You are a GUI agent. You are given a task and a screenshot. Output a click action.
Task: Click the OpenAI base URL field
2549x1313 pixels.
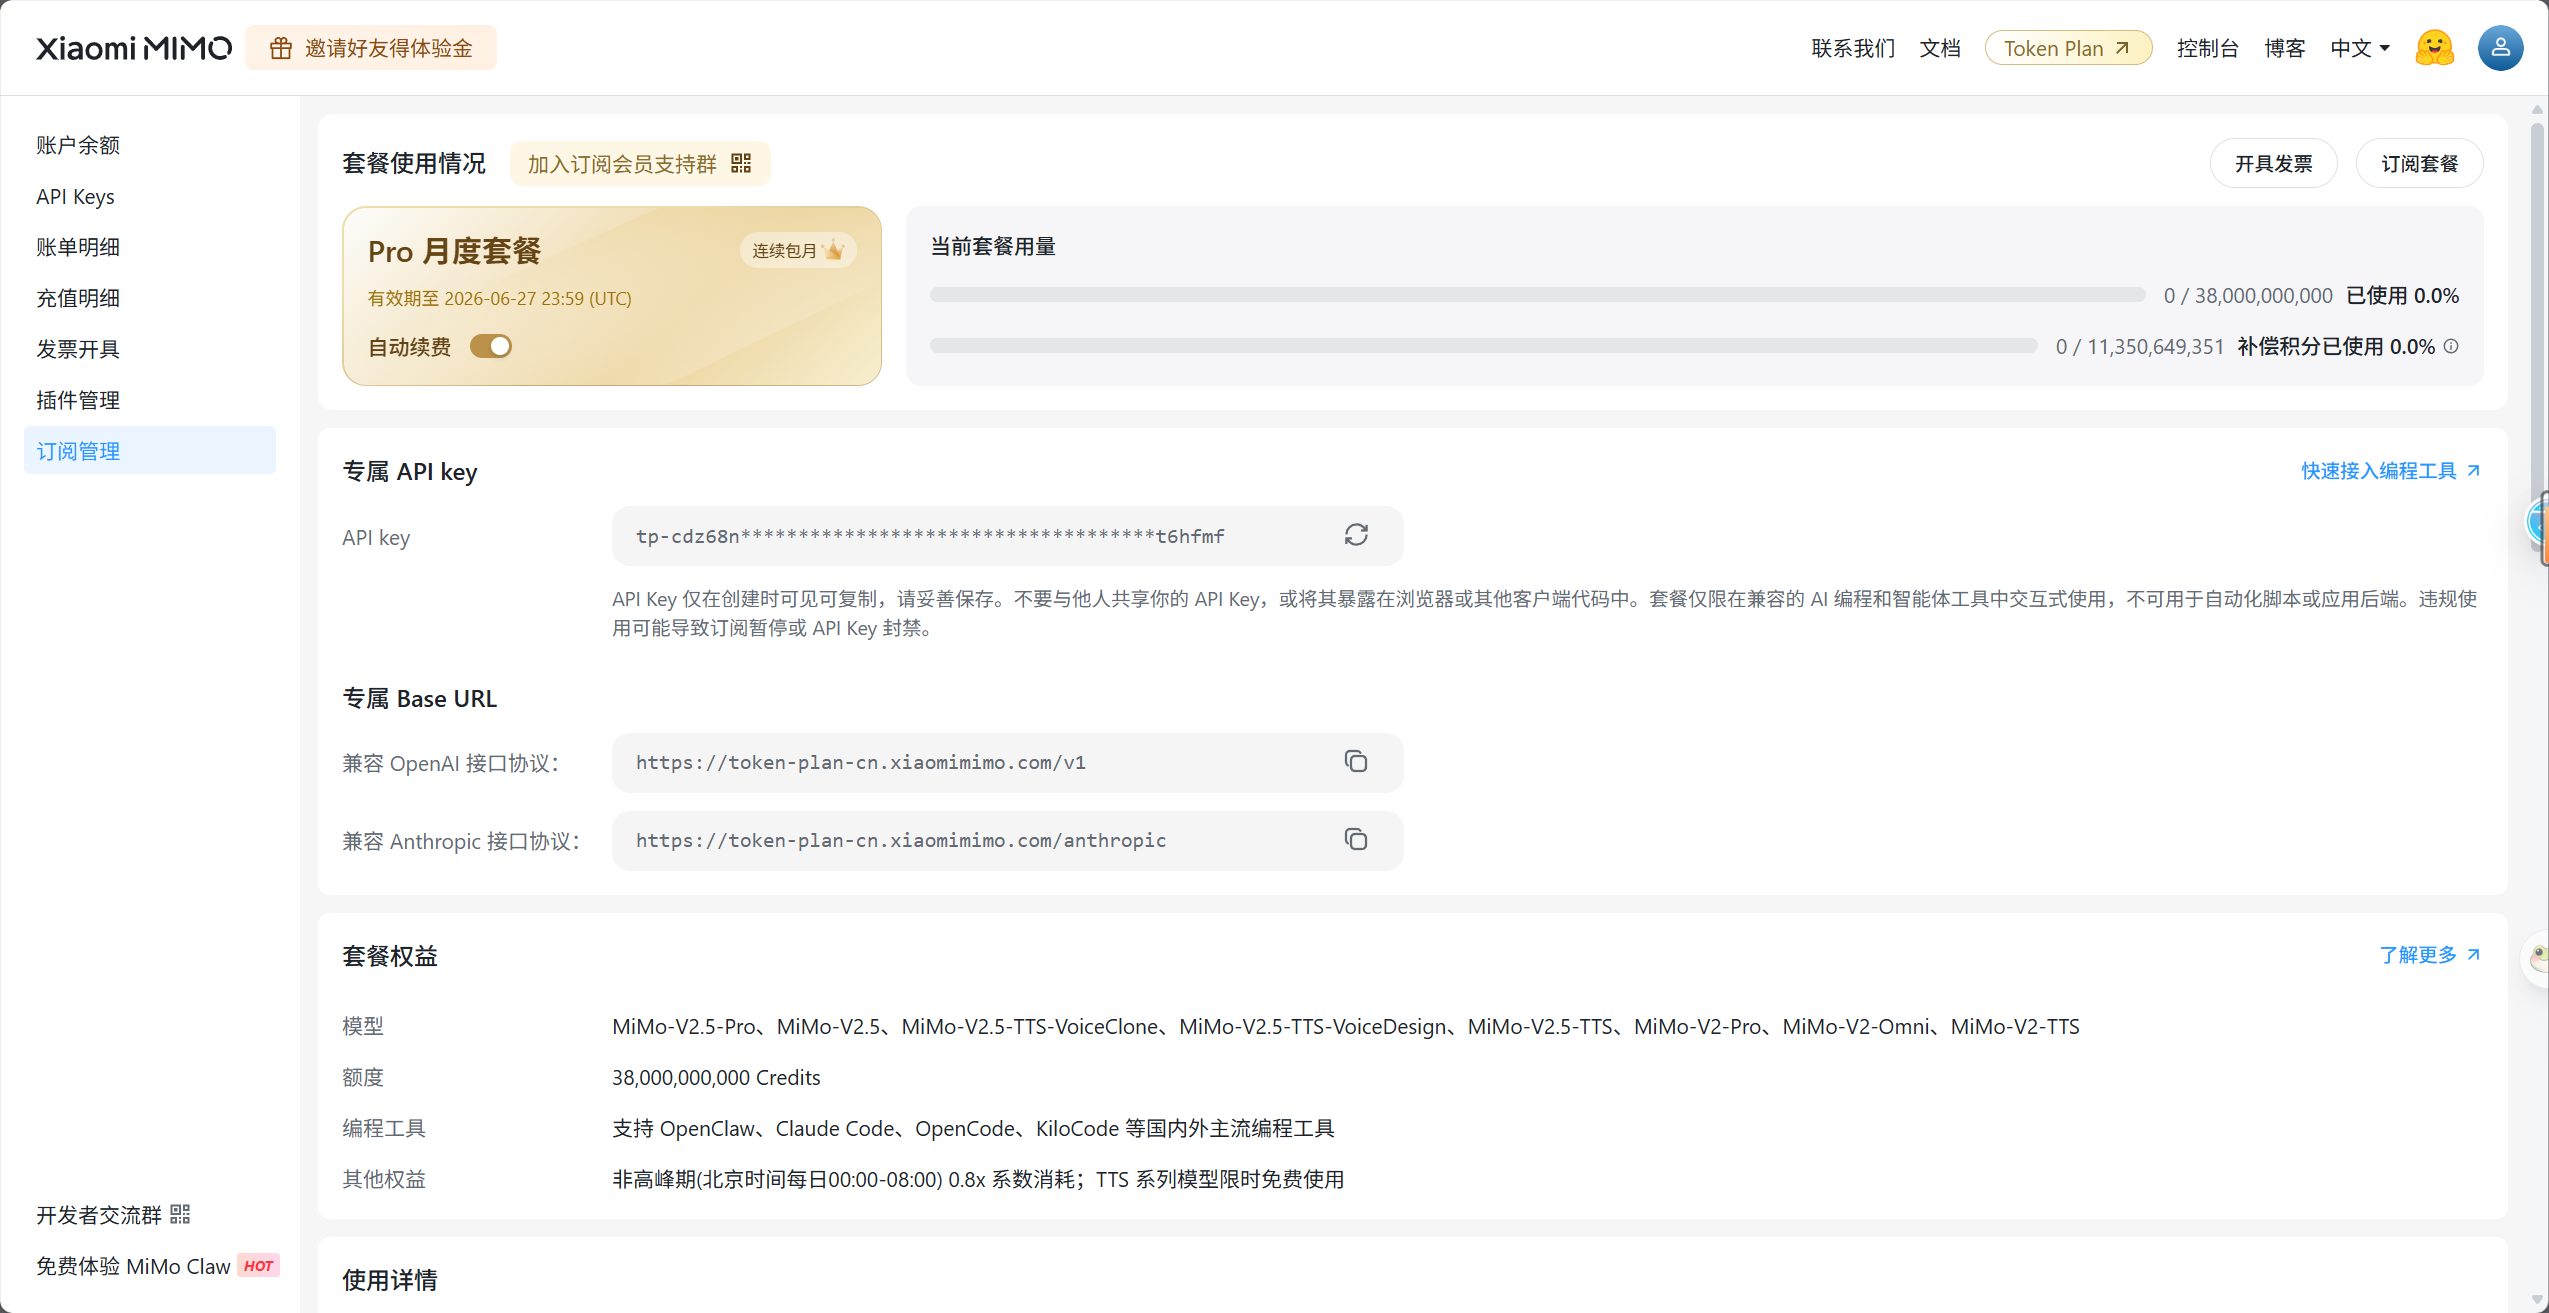(x=1007, y=762)
